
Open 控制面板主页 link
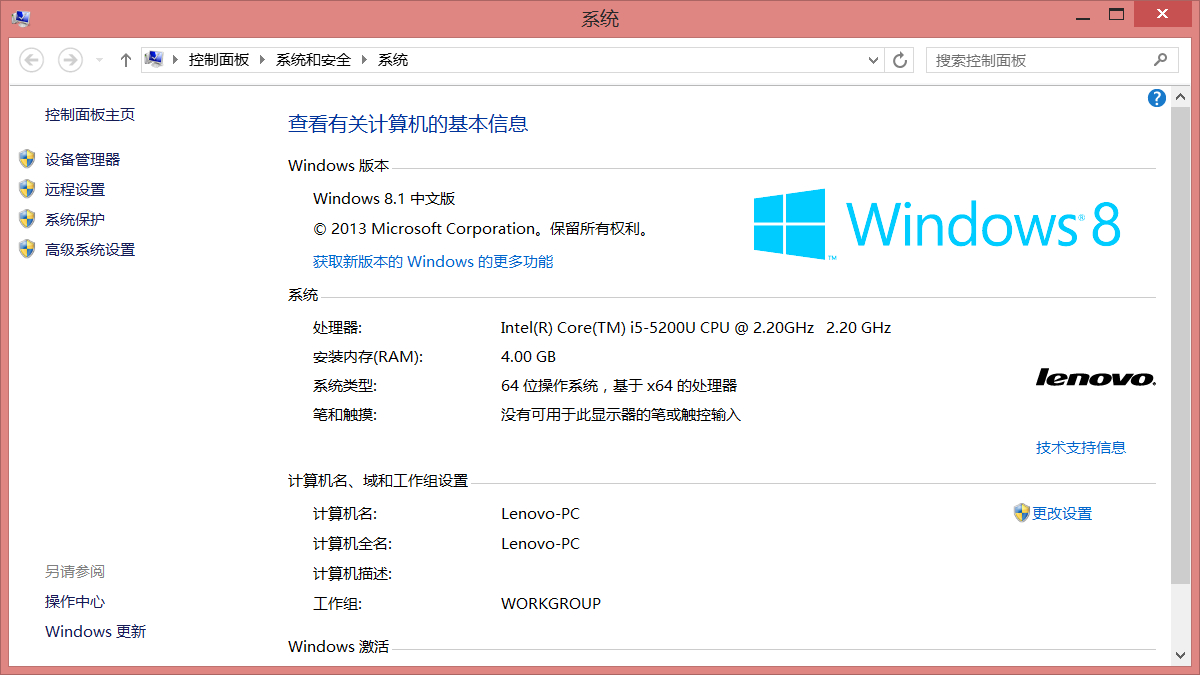tap(90, 115)
